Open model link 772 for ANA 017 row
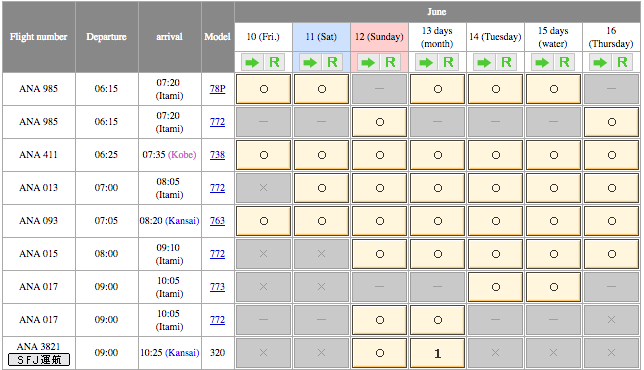The width and height of the screenshot is (644, 370). point(217,319)
